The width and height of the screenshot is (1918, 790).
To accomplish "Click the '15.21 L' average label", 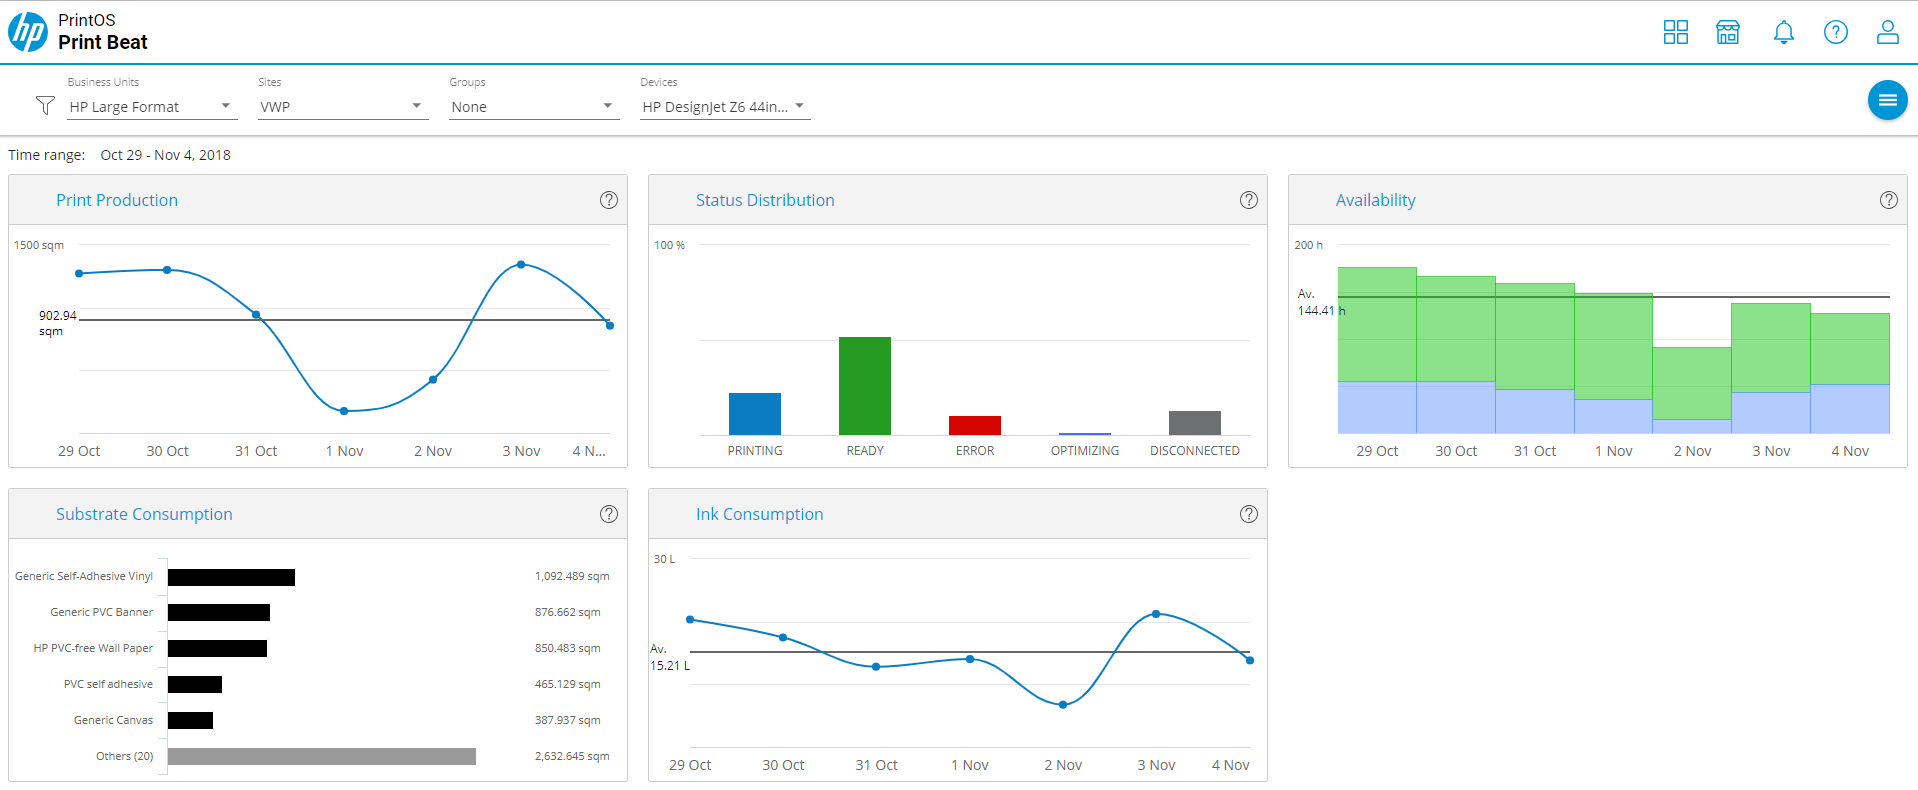I will point(670,665).
